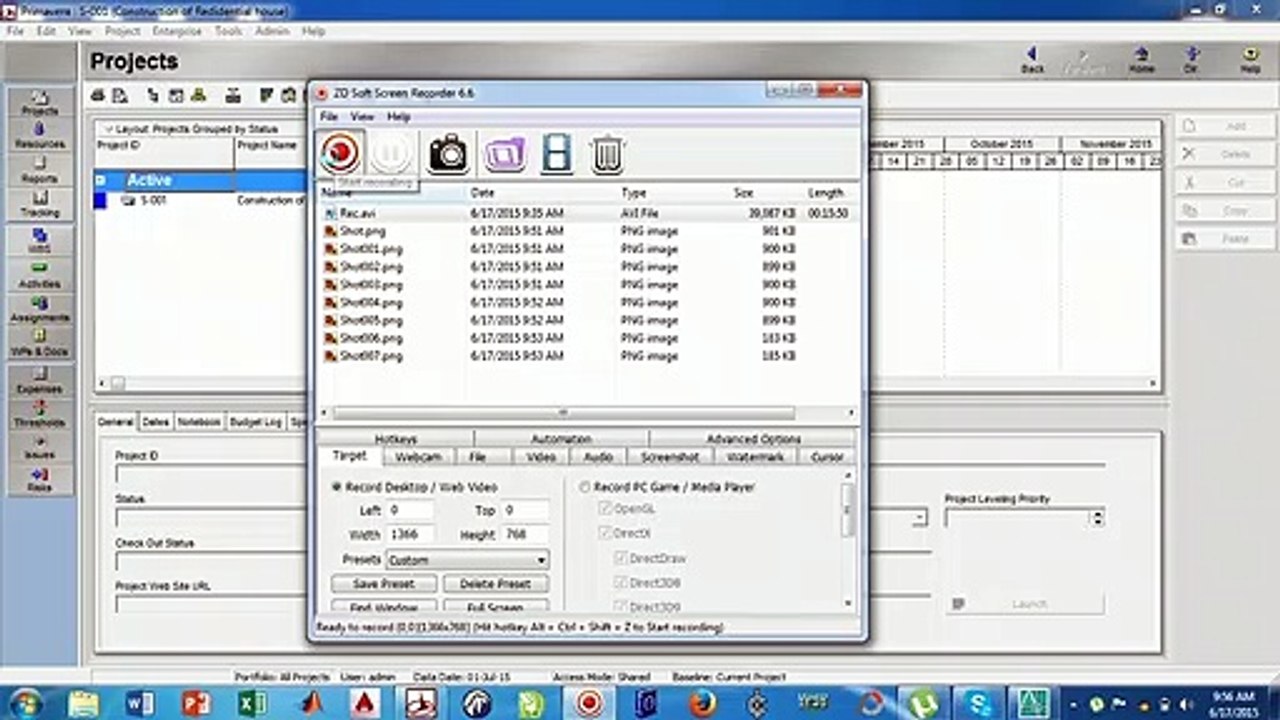Open the Notebook tab in Primavera details

pos(199,422)
